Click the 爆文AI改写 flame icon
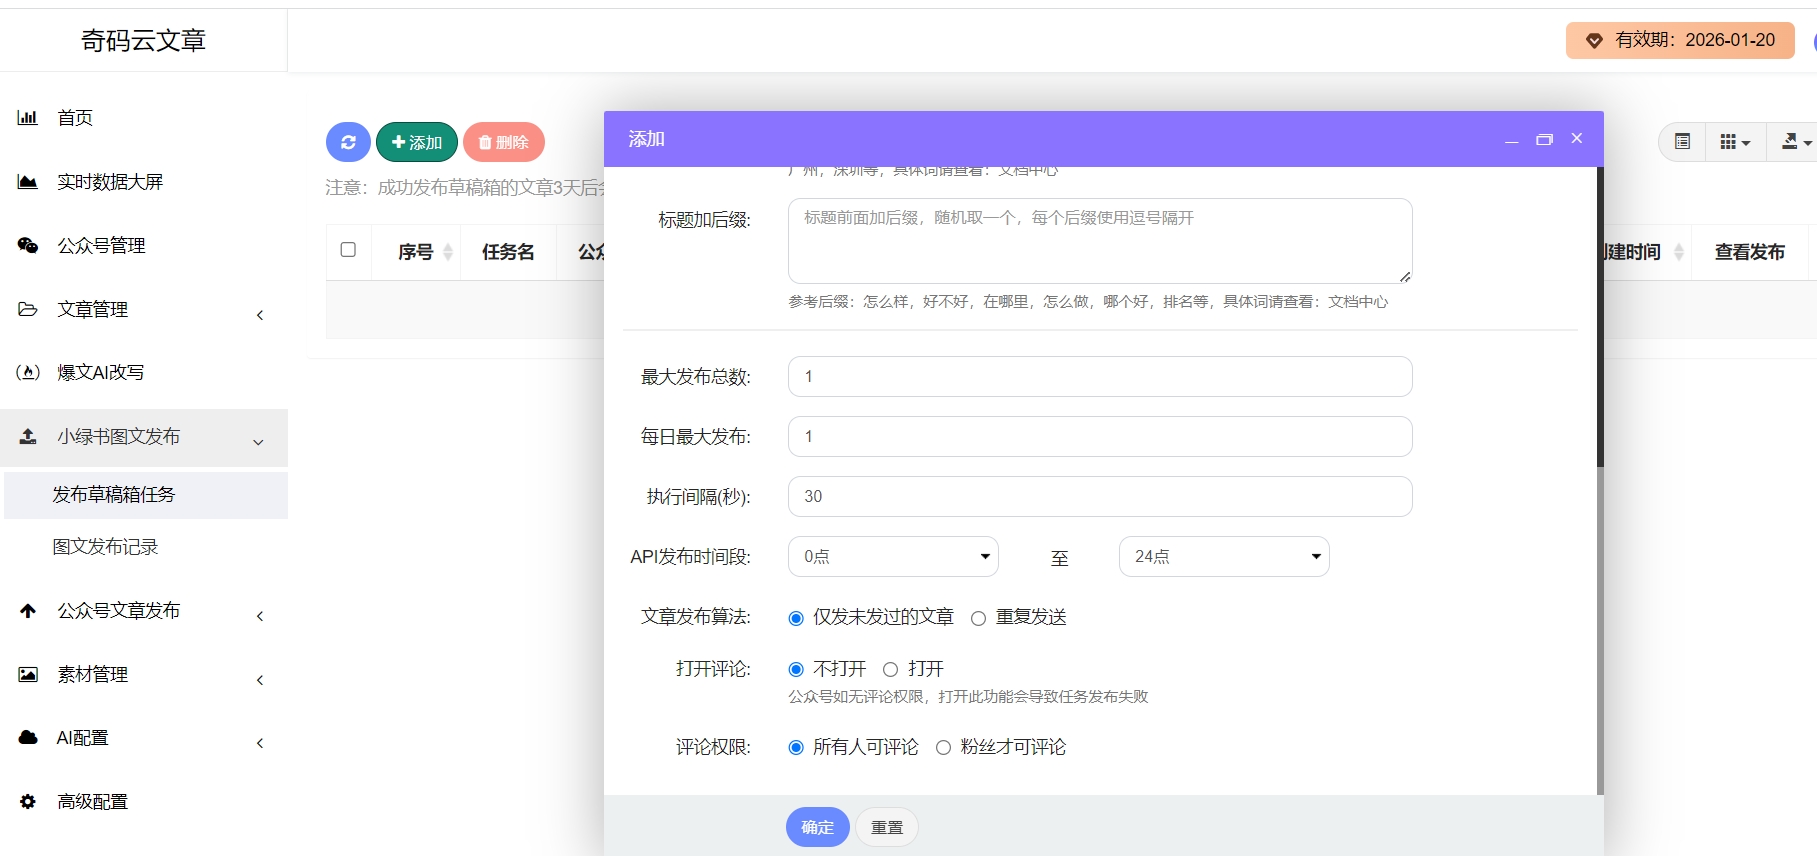Viewport: 1817px width, 856px height. tap(28, 372)
